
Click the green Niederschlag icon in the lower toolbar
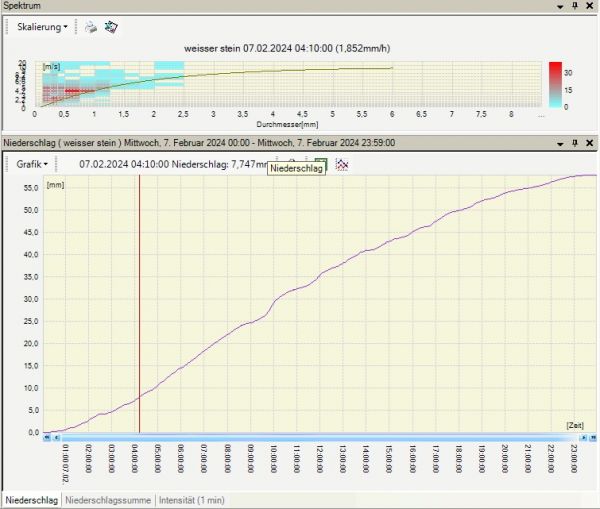(x=321, y=163)
